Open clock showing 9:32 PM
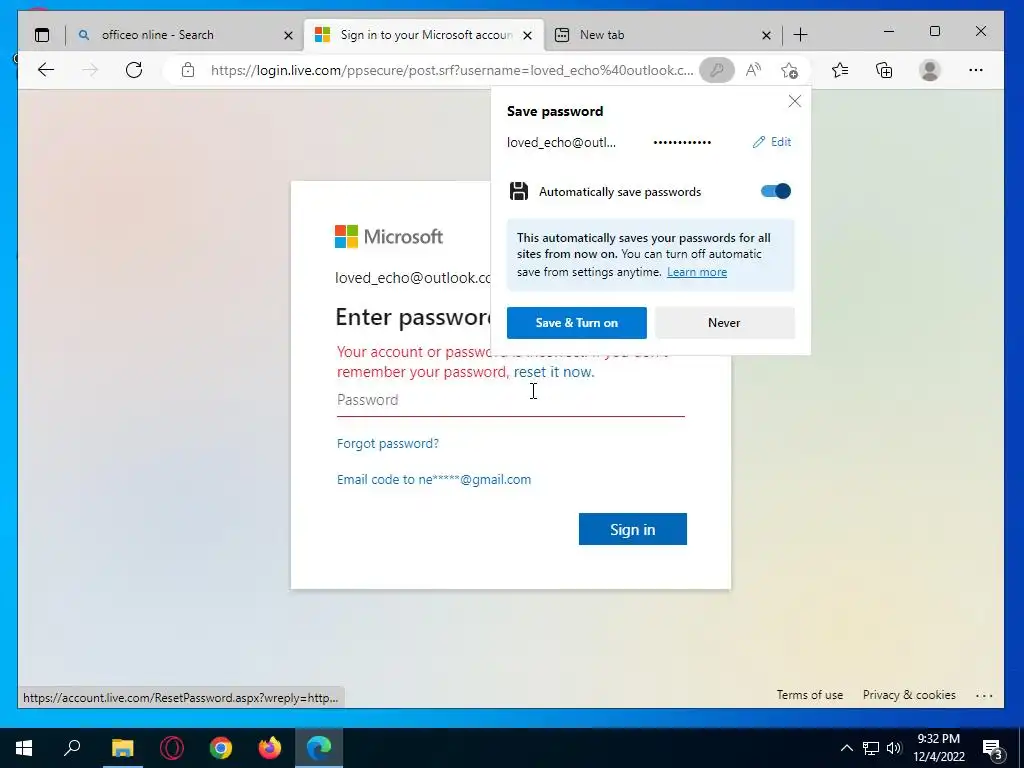This screenshot has height=768, width=1024. (938, 748)
